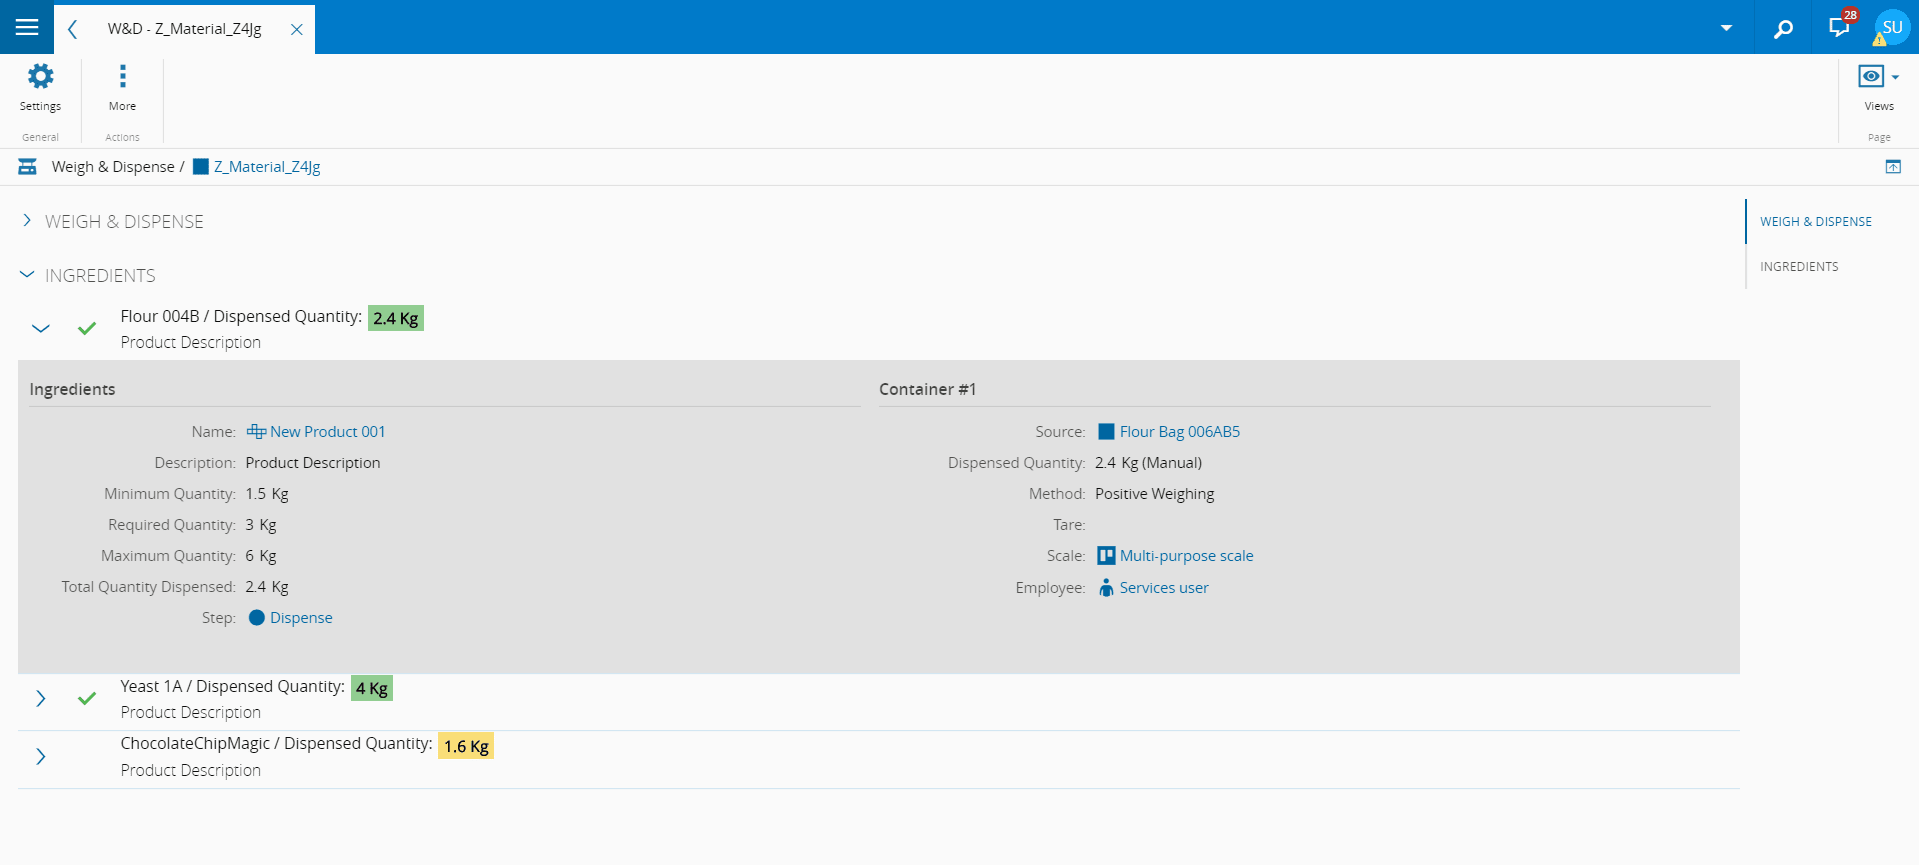Screen dimensions: 1919x865
Task: Open notifications with 28 badge
Action: [1840, 26]
